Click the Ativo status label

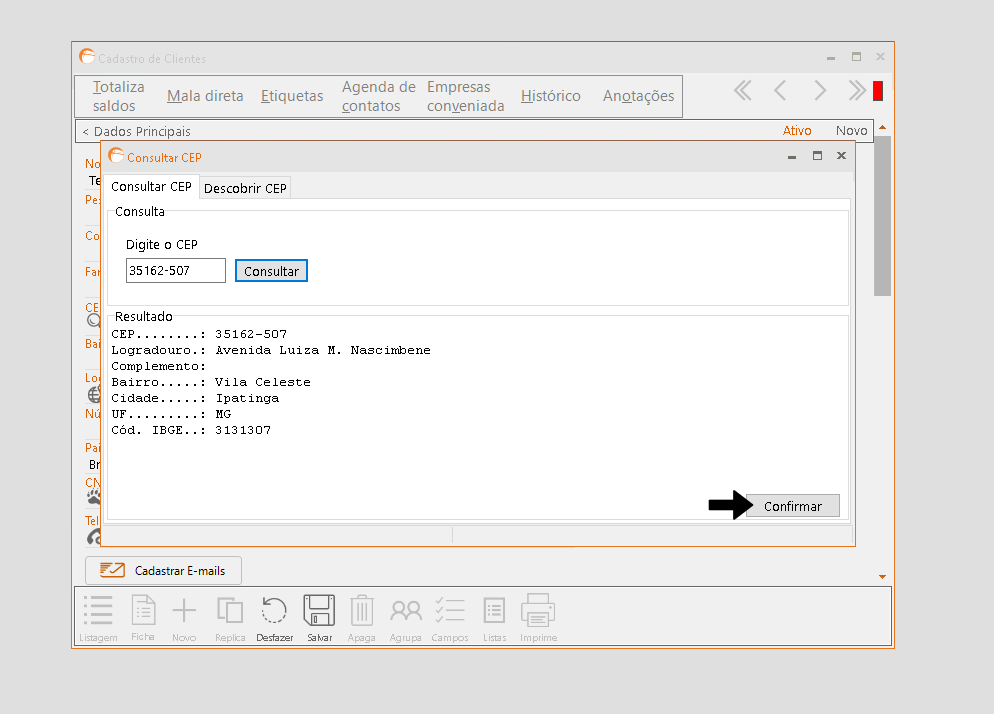pos(797,131)
